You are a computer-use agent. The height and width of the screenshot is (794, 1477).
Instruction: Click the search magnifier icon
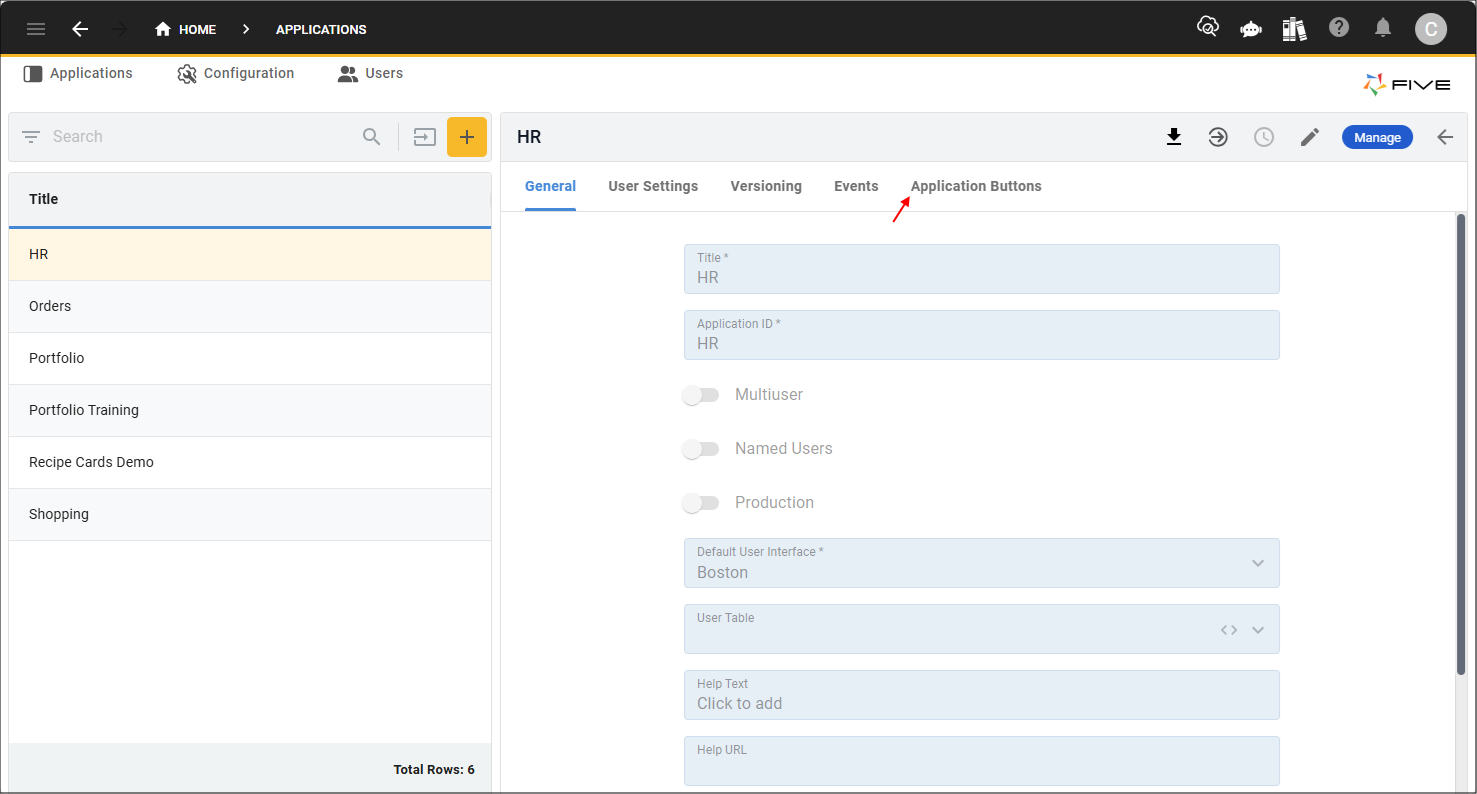tap(372, 137)
